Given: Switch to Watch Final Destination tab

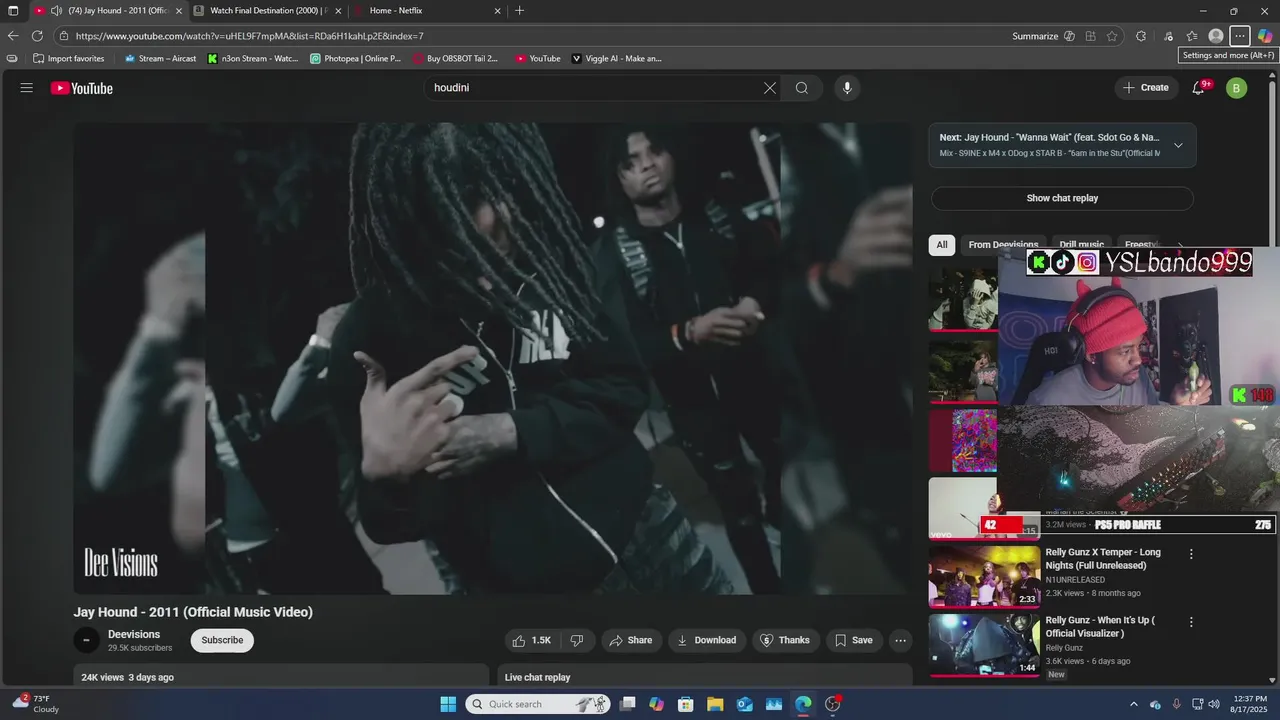Looking at the screenshot, I should [x=268, y=11].
